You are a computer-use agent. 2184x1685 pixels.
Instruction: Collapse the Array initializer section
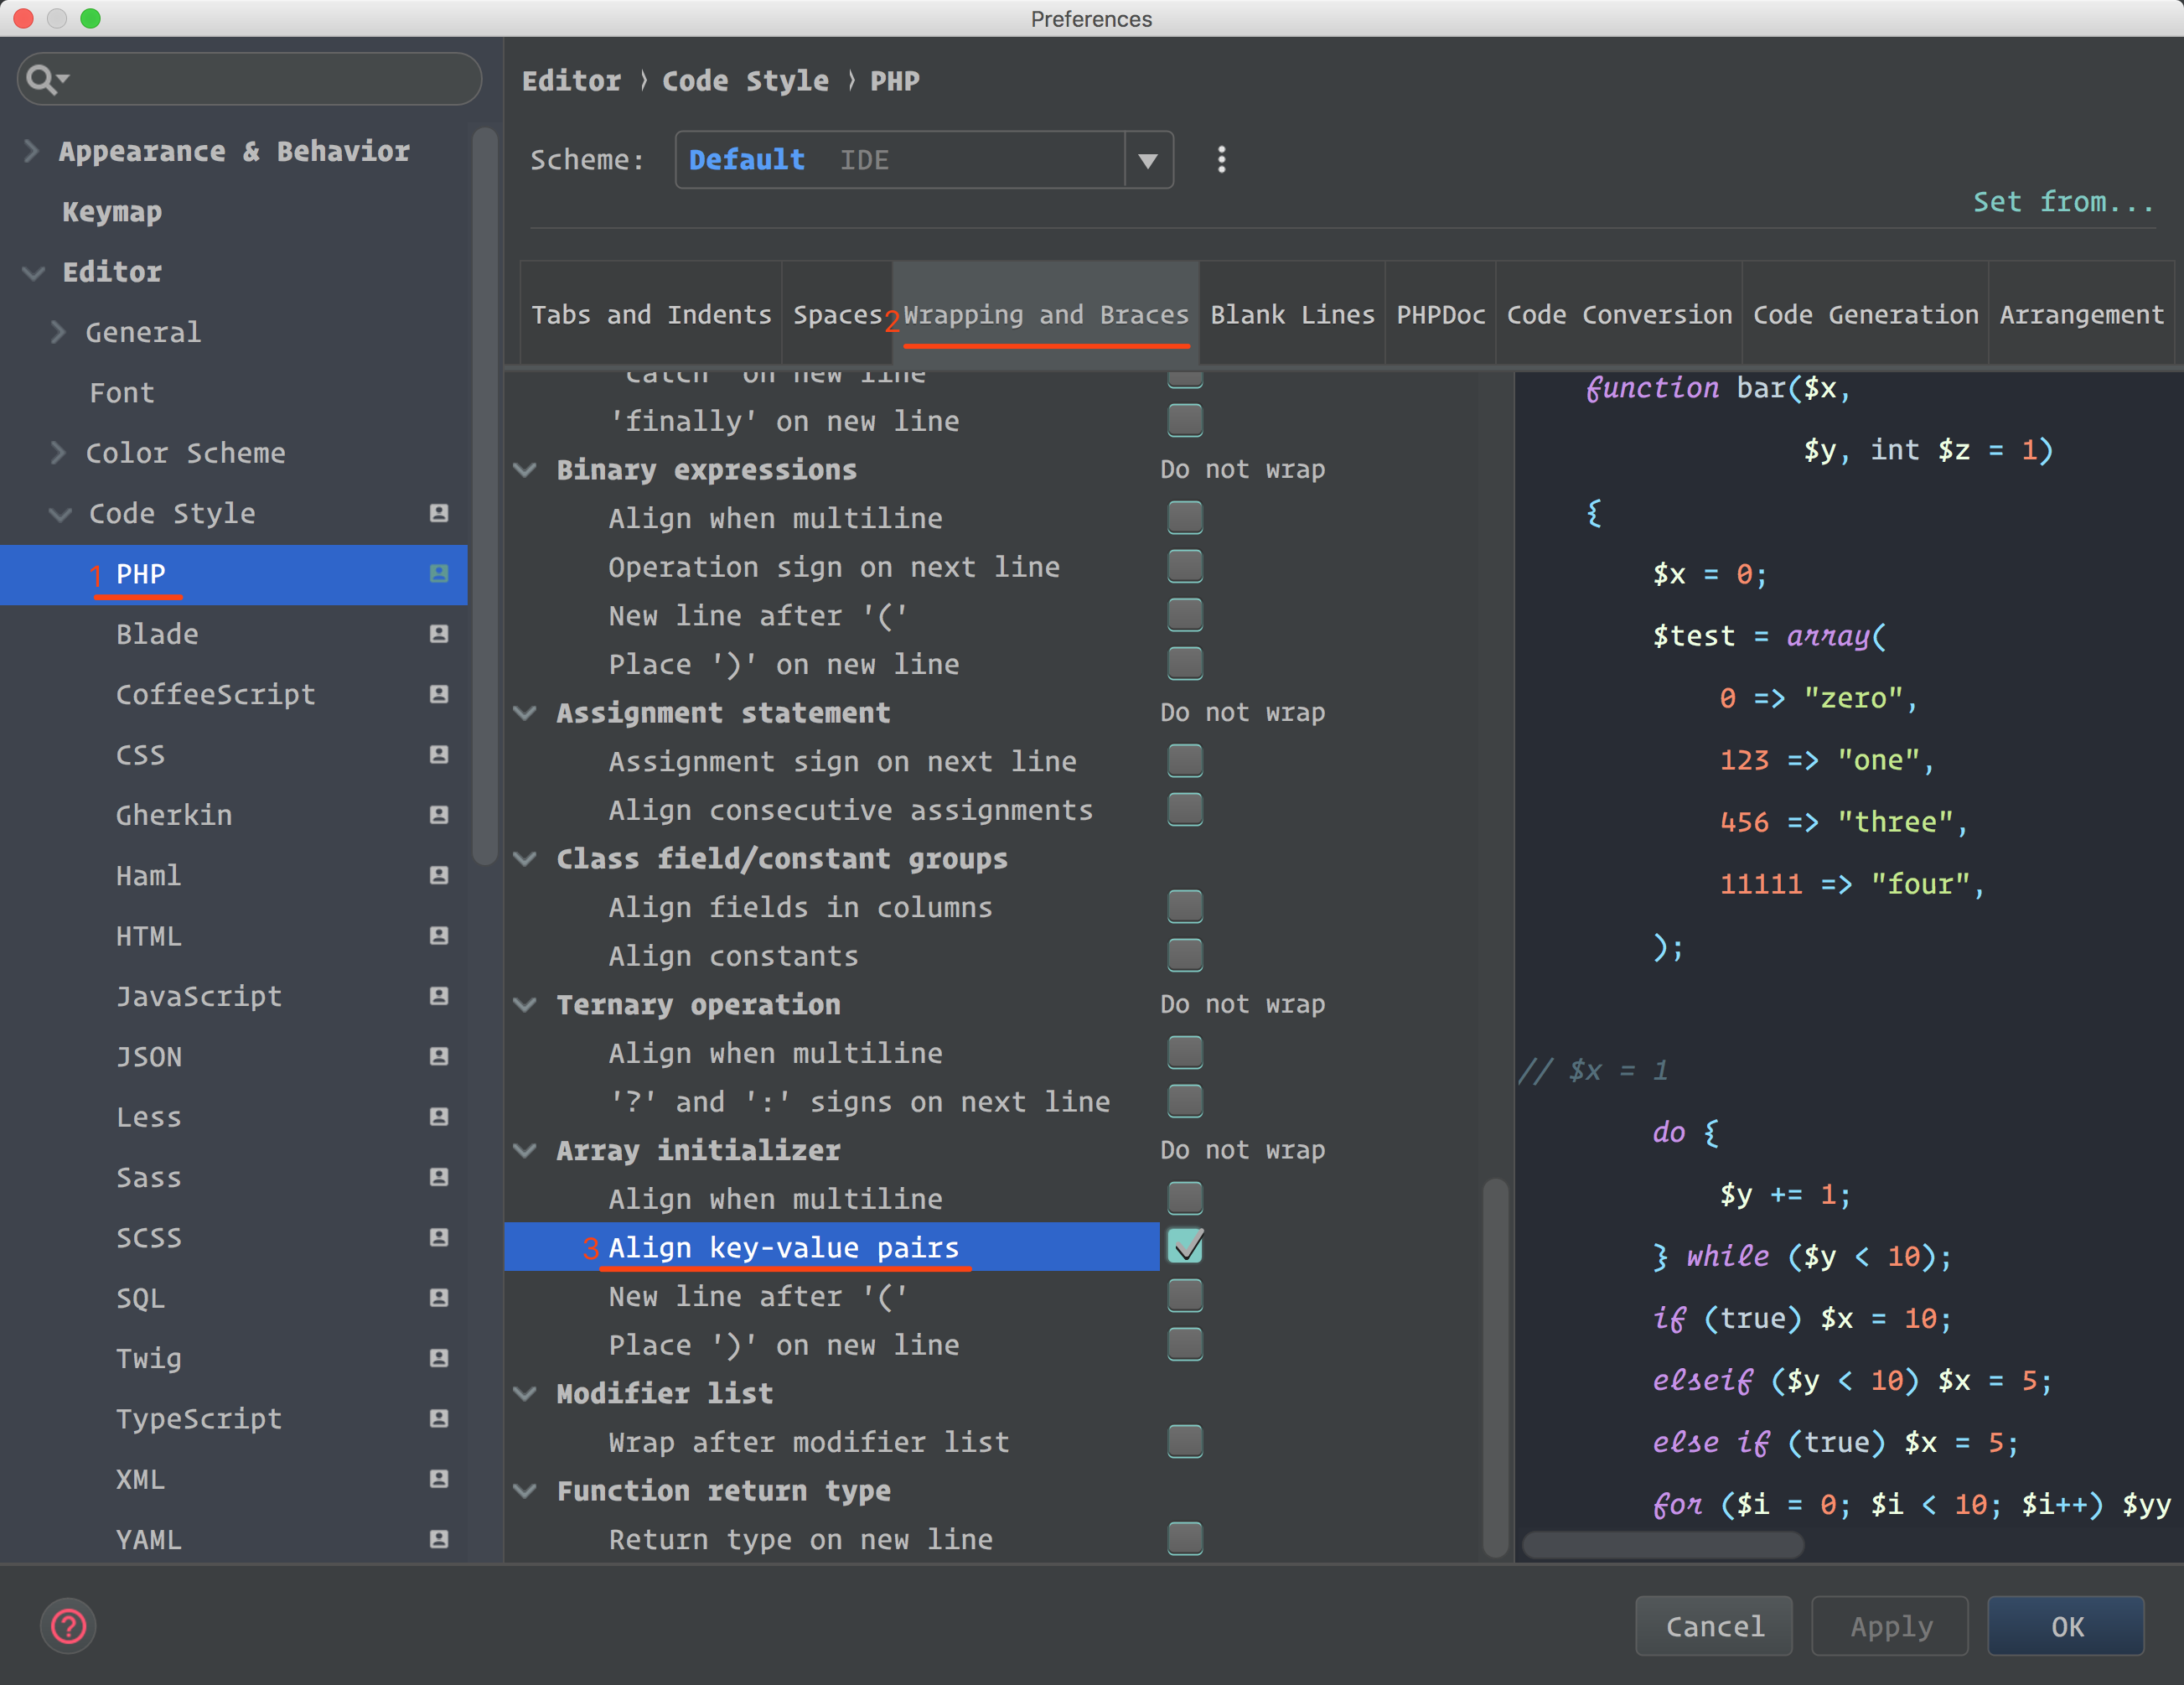[525, 1150]
